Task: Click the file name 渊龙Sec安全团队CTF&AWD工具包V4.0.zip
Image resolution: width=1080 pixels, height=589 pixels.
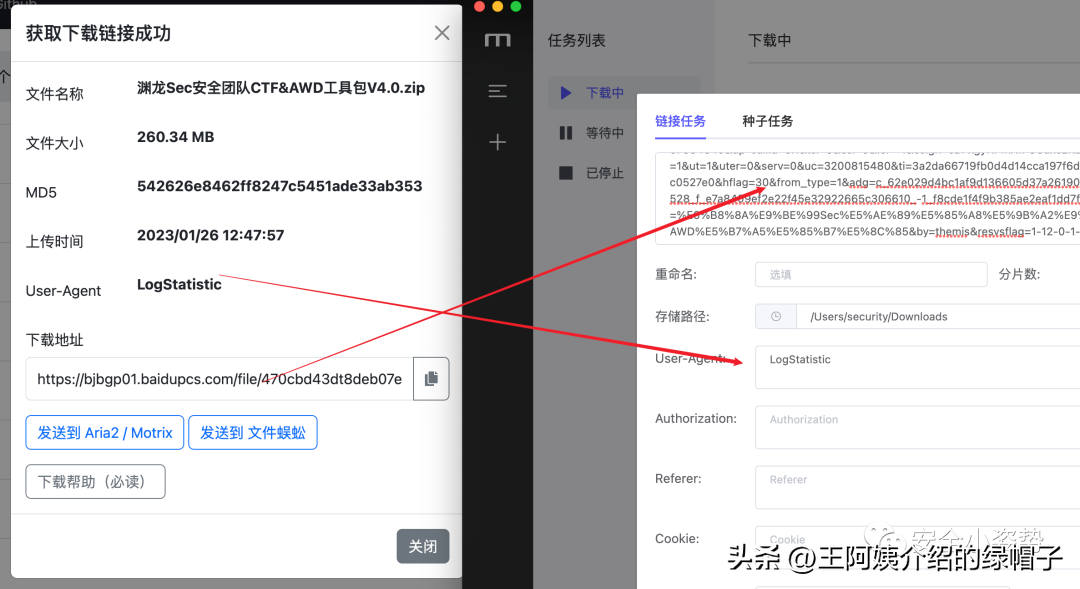Action: 281,87
